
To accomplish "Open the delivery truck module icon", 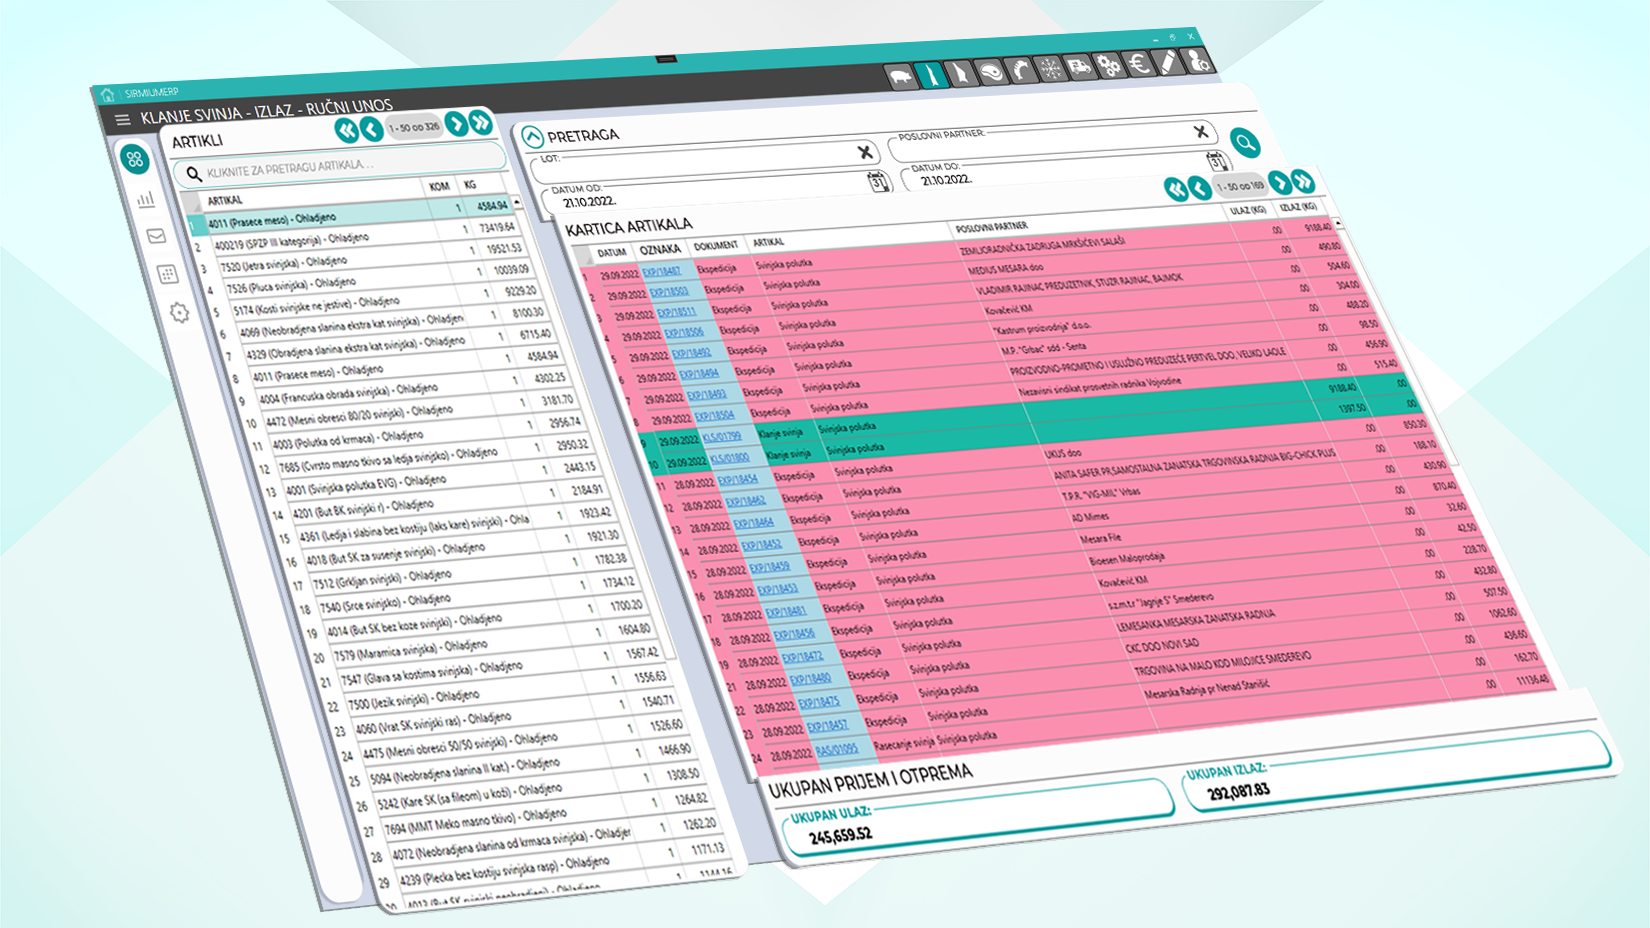I will (x=1079, y=68).
